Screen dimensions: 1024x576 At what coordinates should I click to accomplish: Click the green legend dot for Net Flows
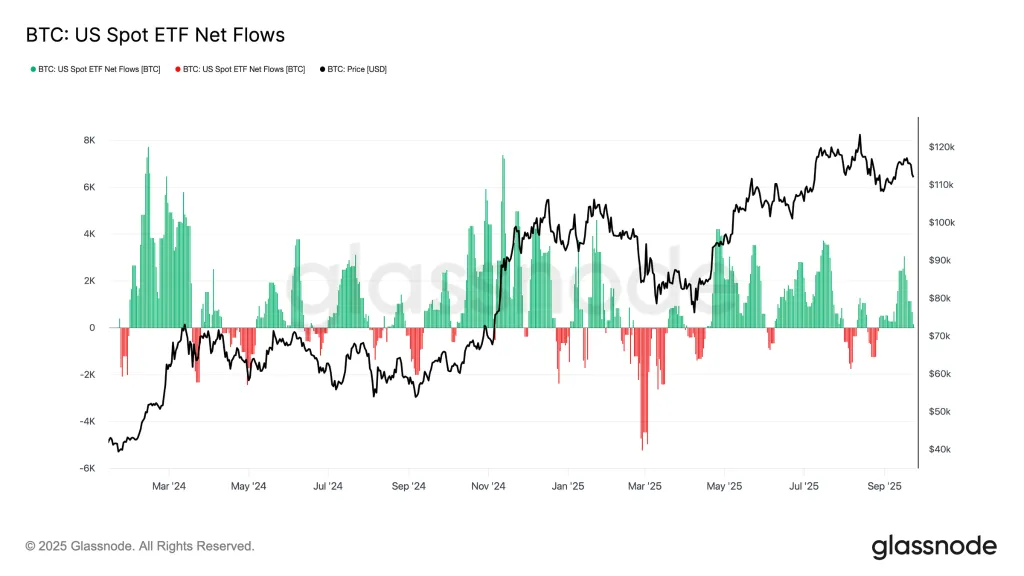click(x=33, y=69)
